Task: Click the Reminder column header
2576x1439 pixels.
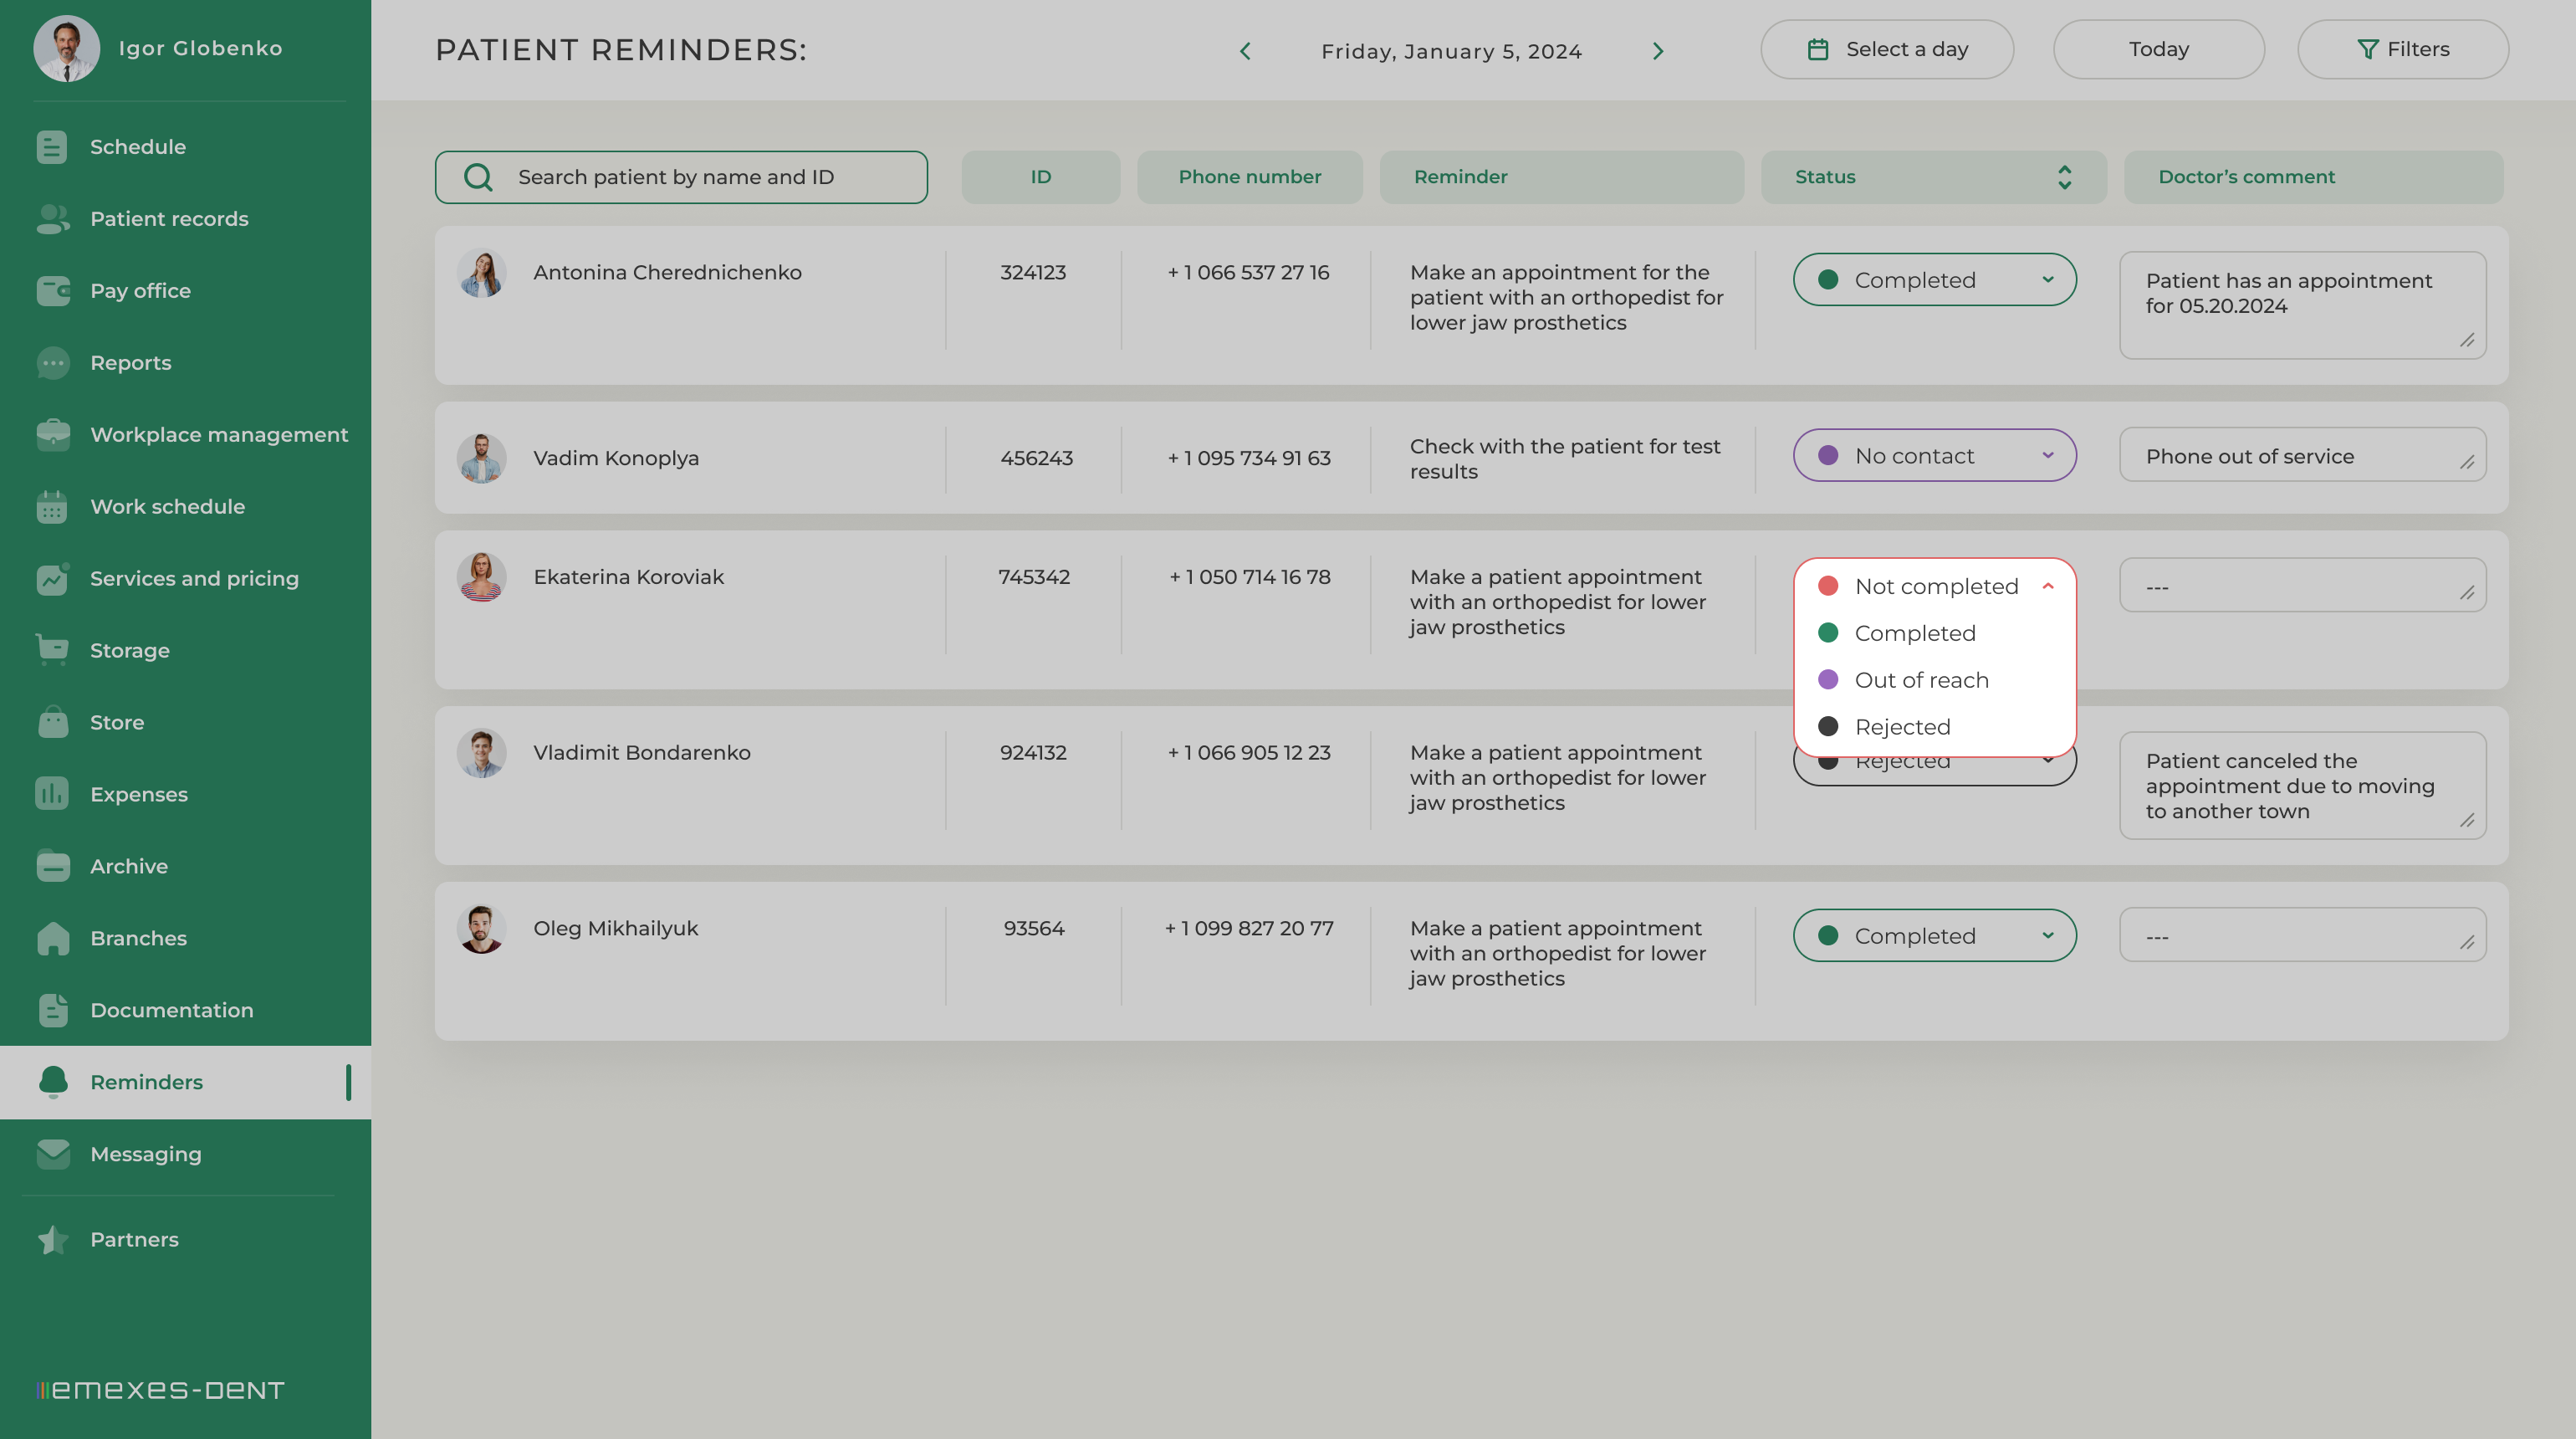Action: coord(1561,177)
